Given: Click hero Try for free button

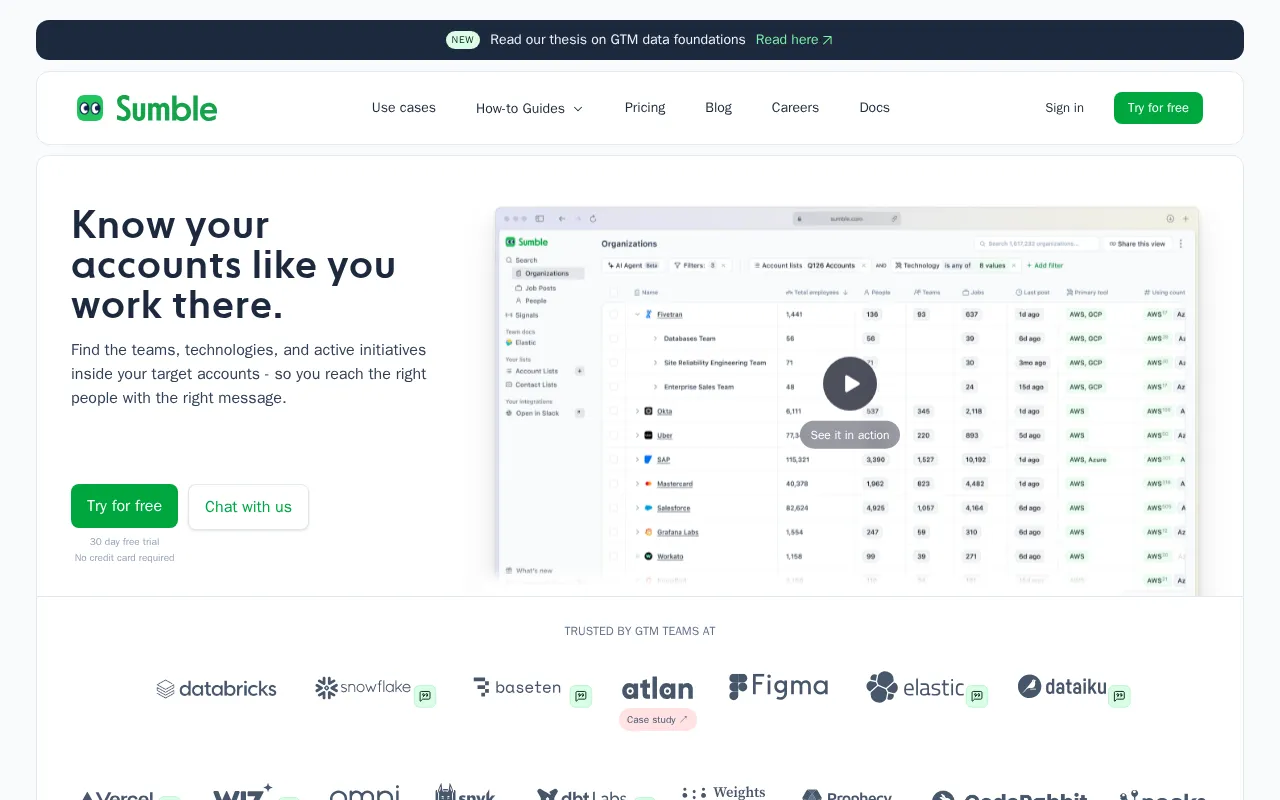Looking at the screenshot, I should click(124, 506).
